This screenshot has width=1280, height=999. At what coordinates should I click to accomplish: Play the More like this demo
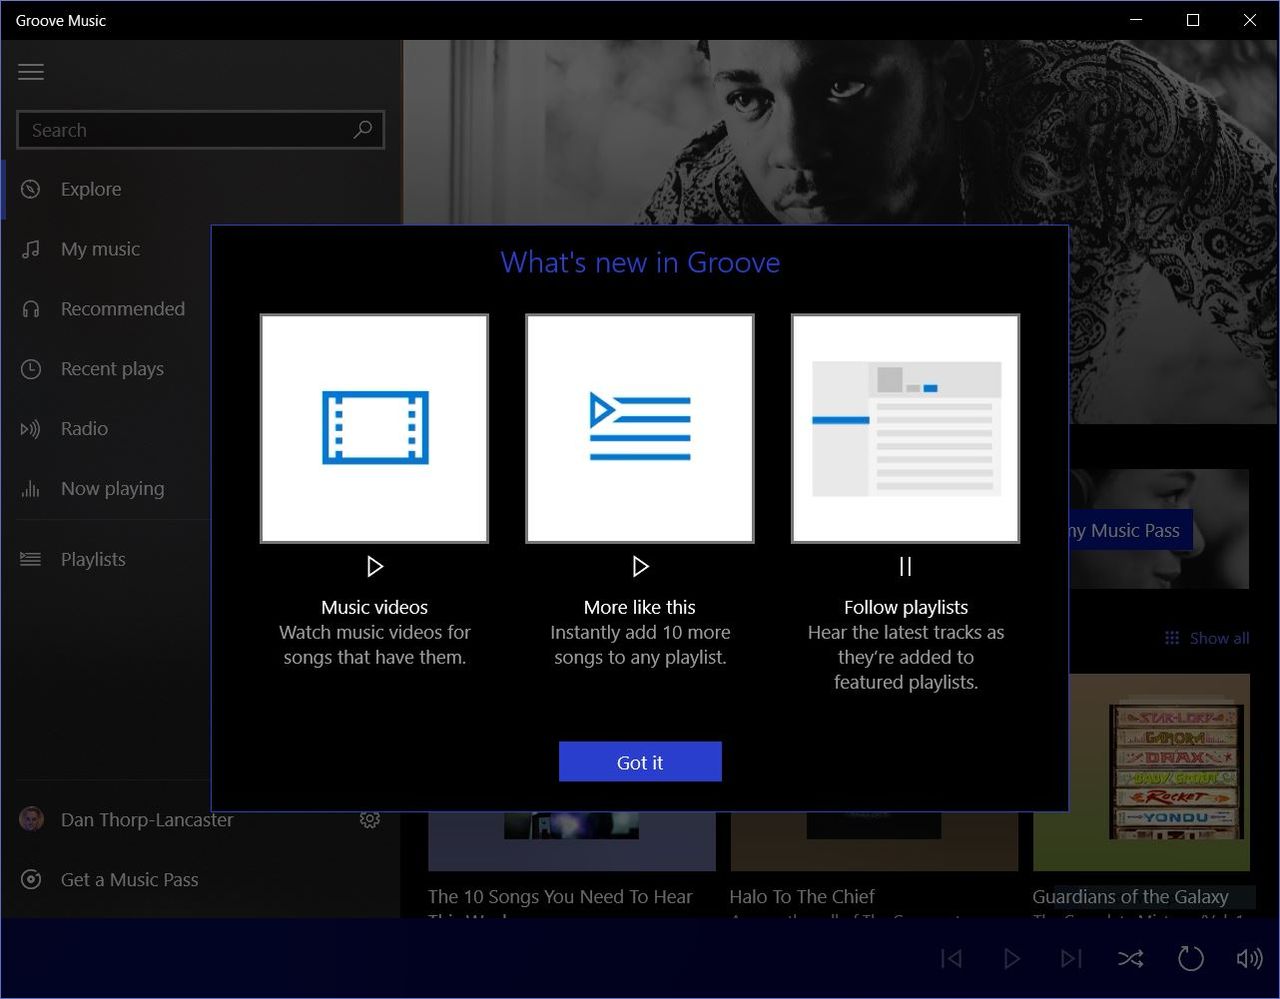[x=640, y=567]
